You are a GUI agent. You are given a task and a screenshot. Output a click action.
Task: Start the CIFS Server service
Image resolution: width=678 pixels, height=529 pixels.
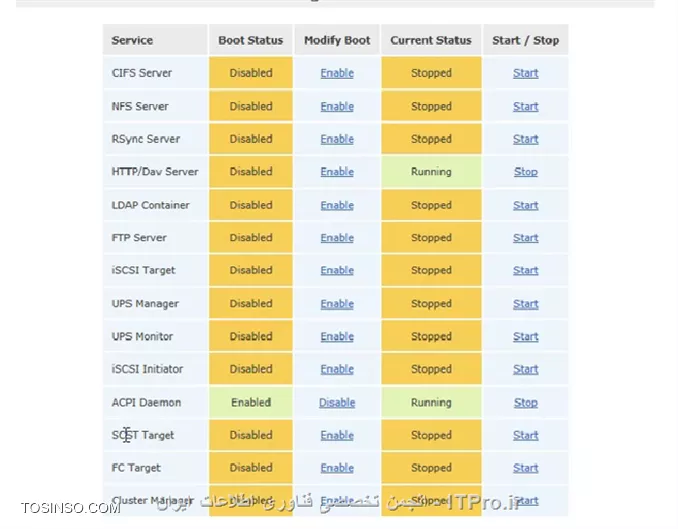[525, 73]
